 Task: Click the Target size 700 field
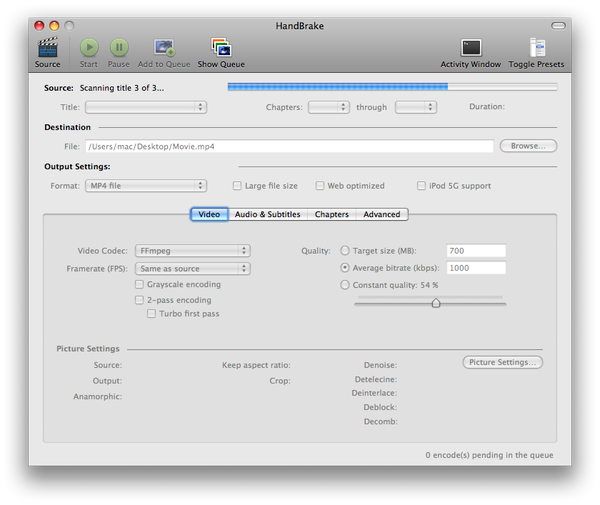click(x=476, y=251)
